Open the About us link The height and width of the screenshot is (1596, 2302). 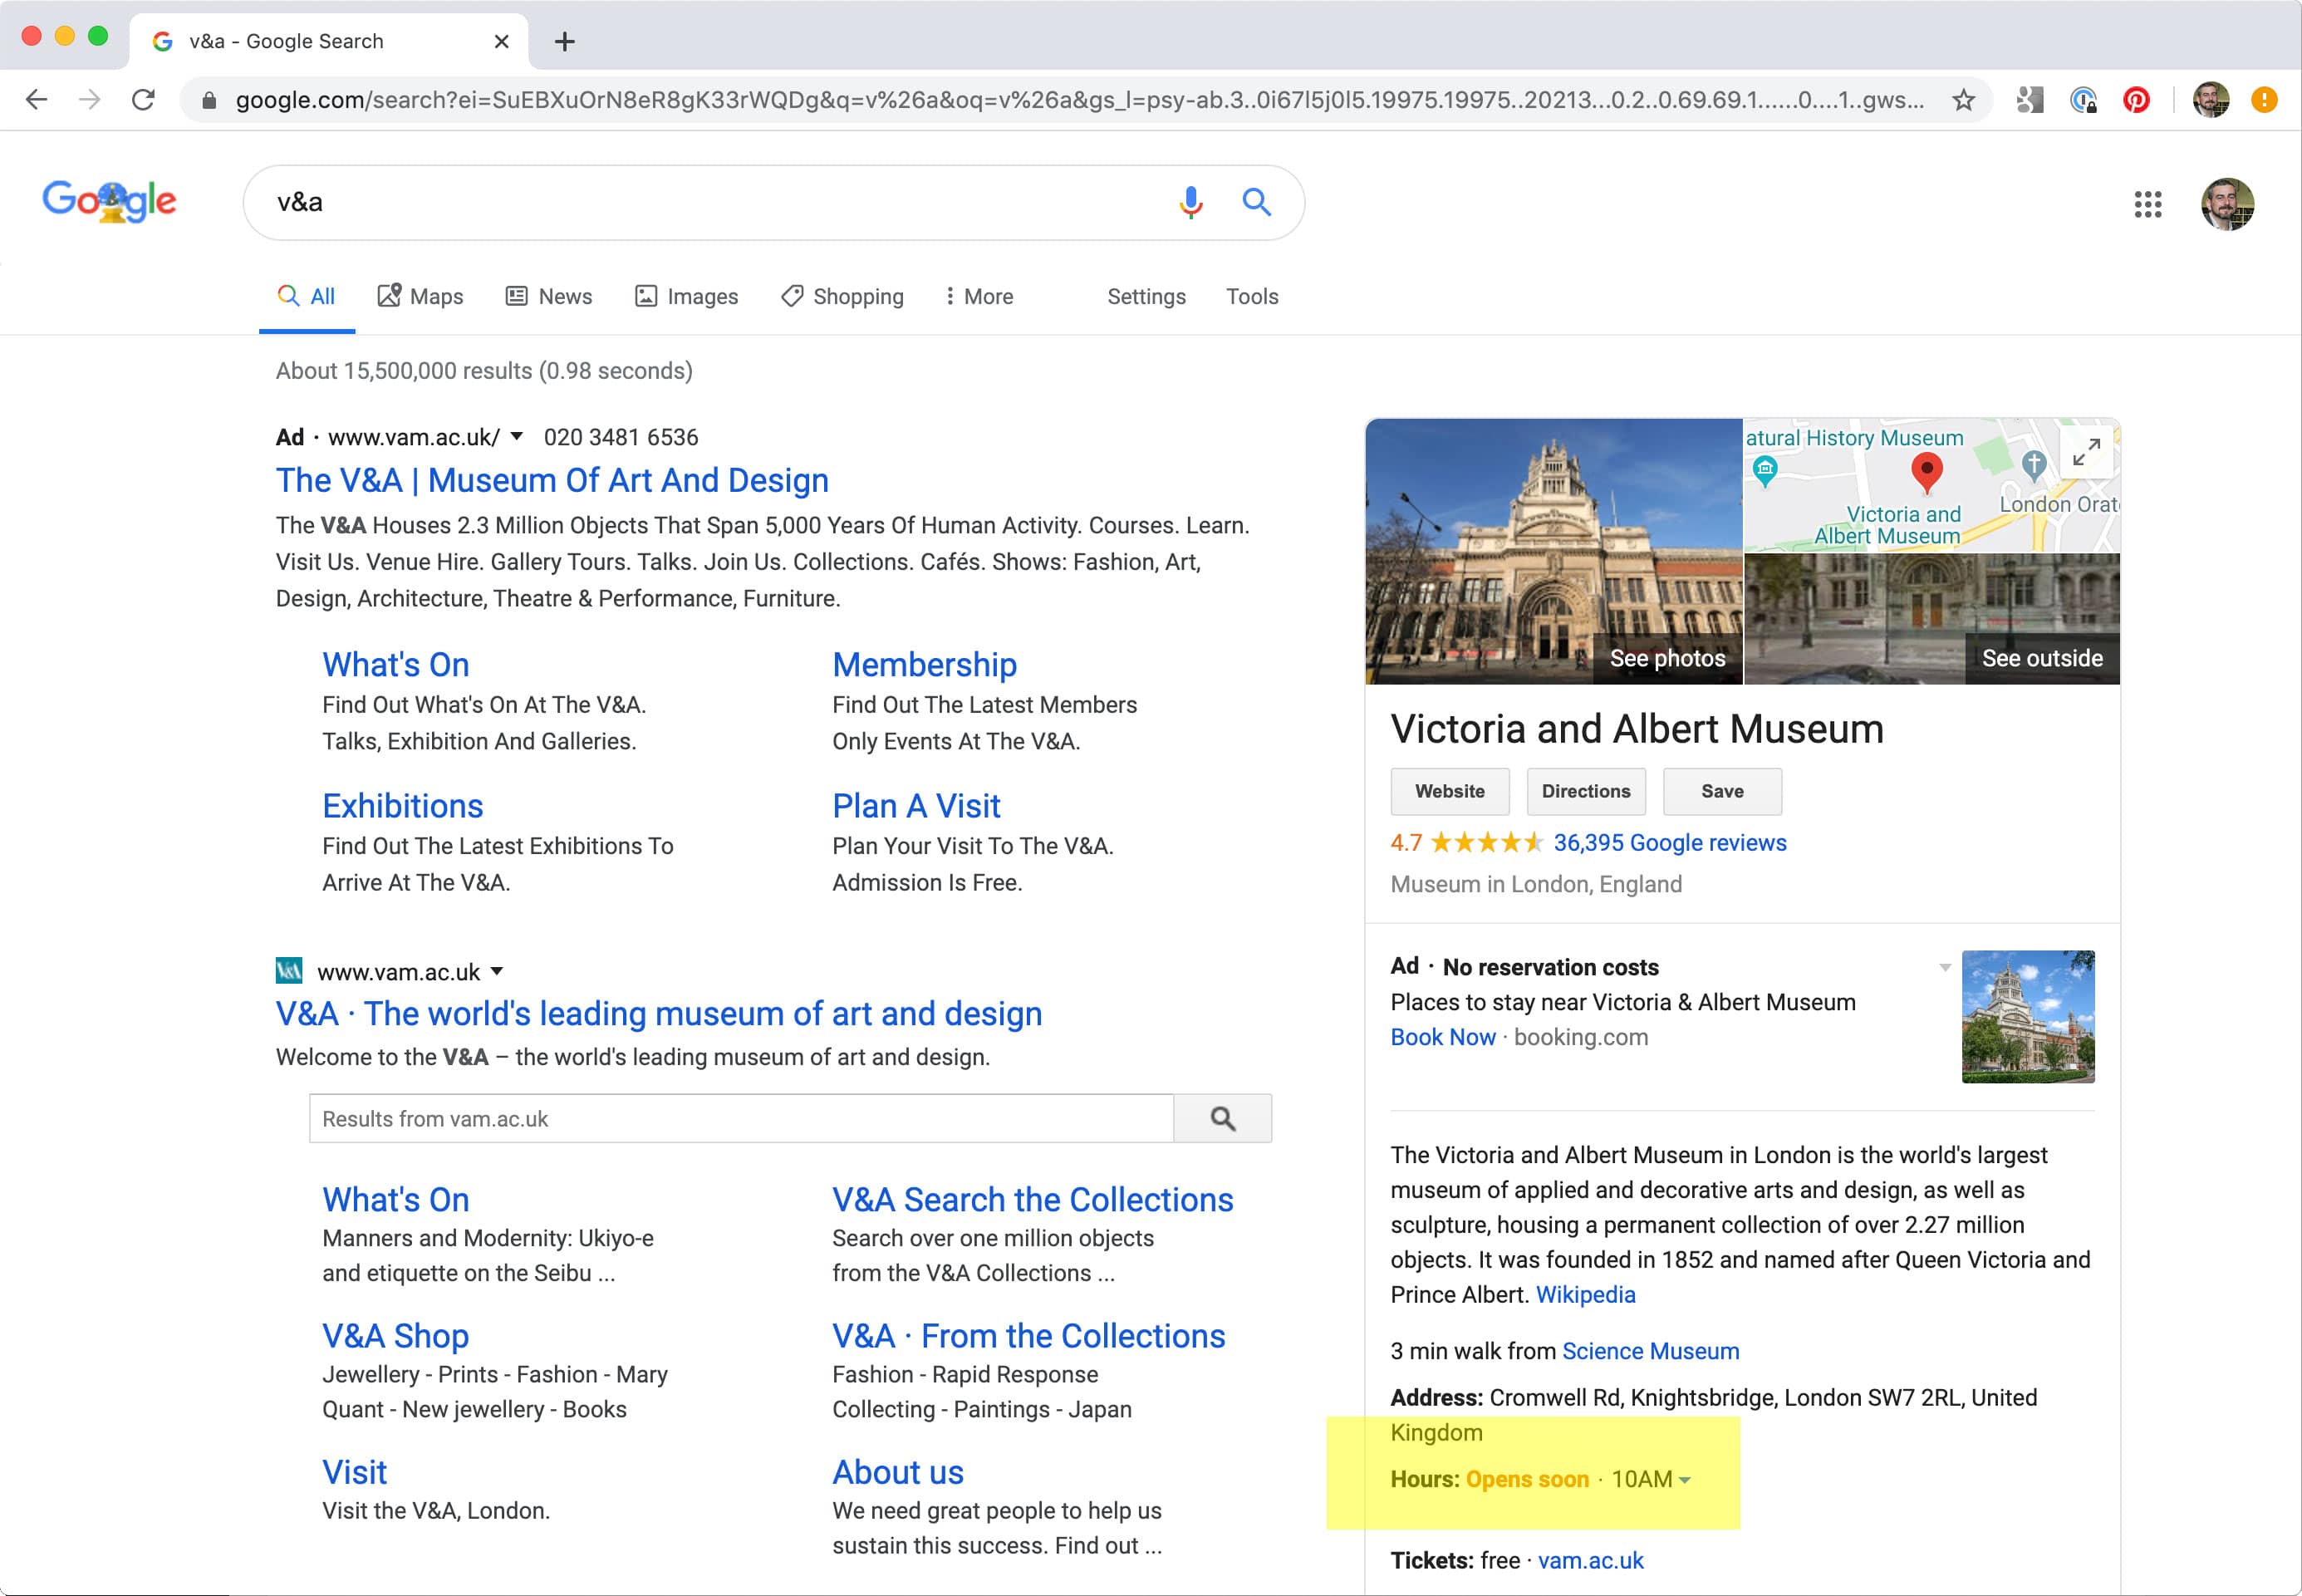[x=898, y=1472]
